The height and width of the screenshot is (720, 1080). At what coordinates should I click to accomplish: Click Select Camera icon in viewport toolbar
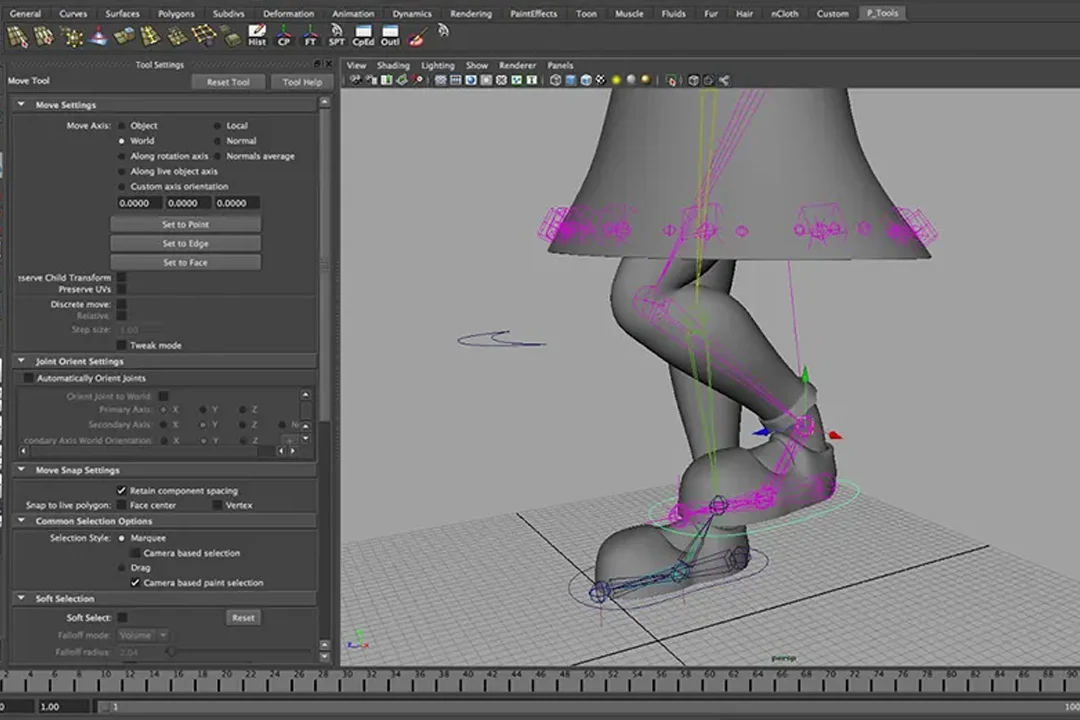pyautogui.click(x=355, y=80)
